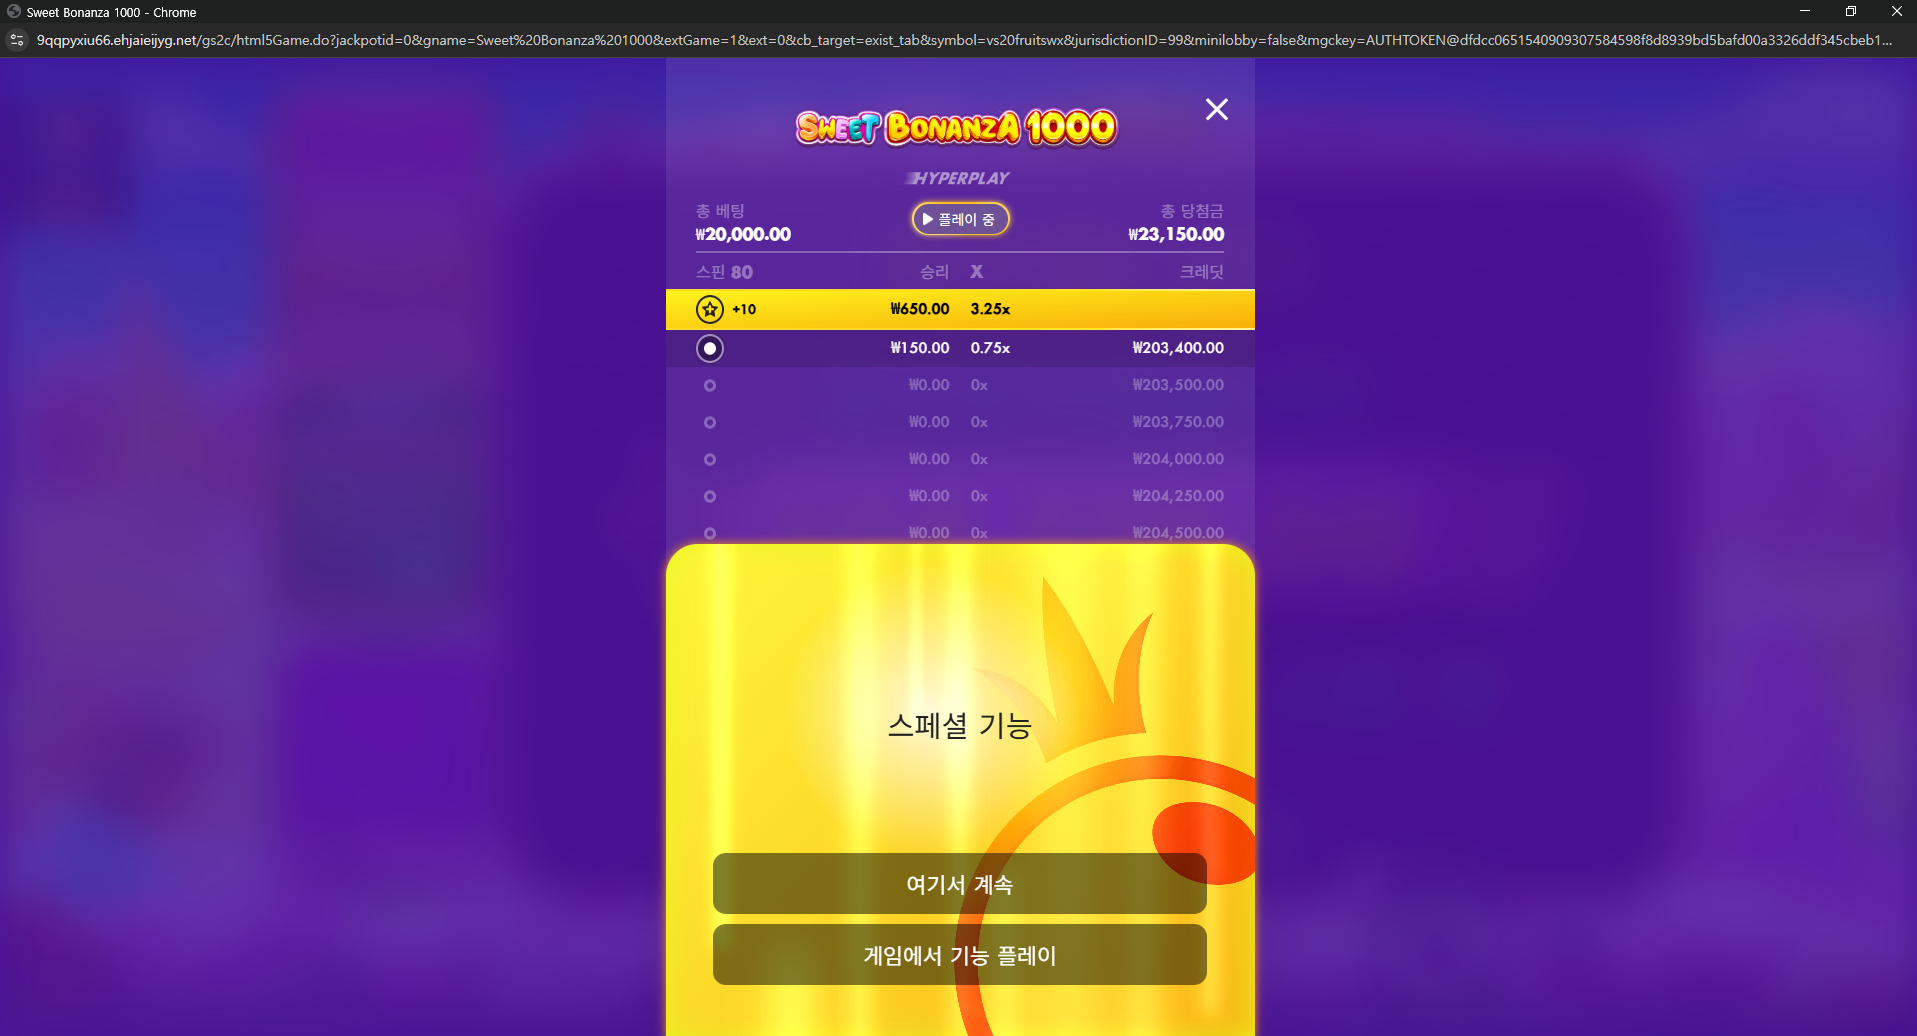Click the highlighted 3.25x multiplier row
The height and width of the screenshot is (1036, 1917).
(960, 309)
